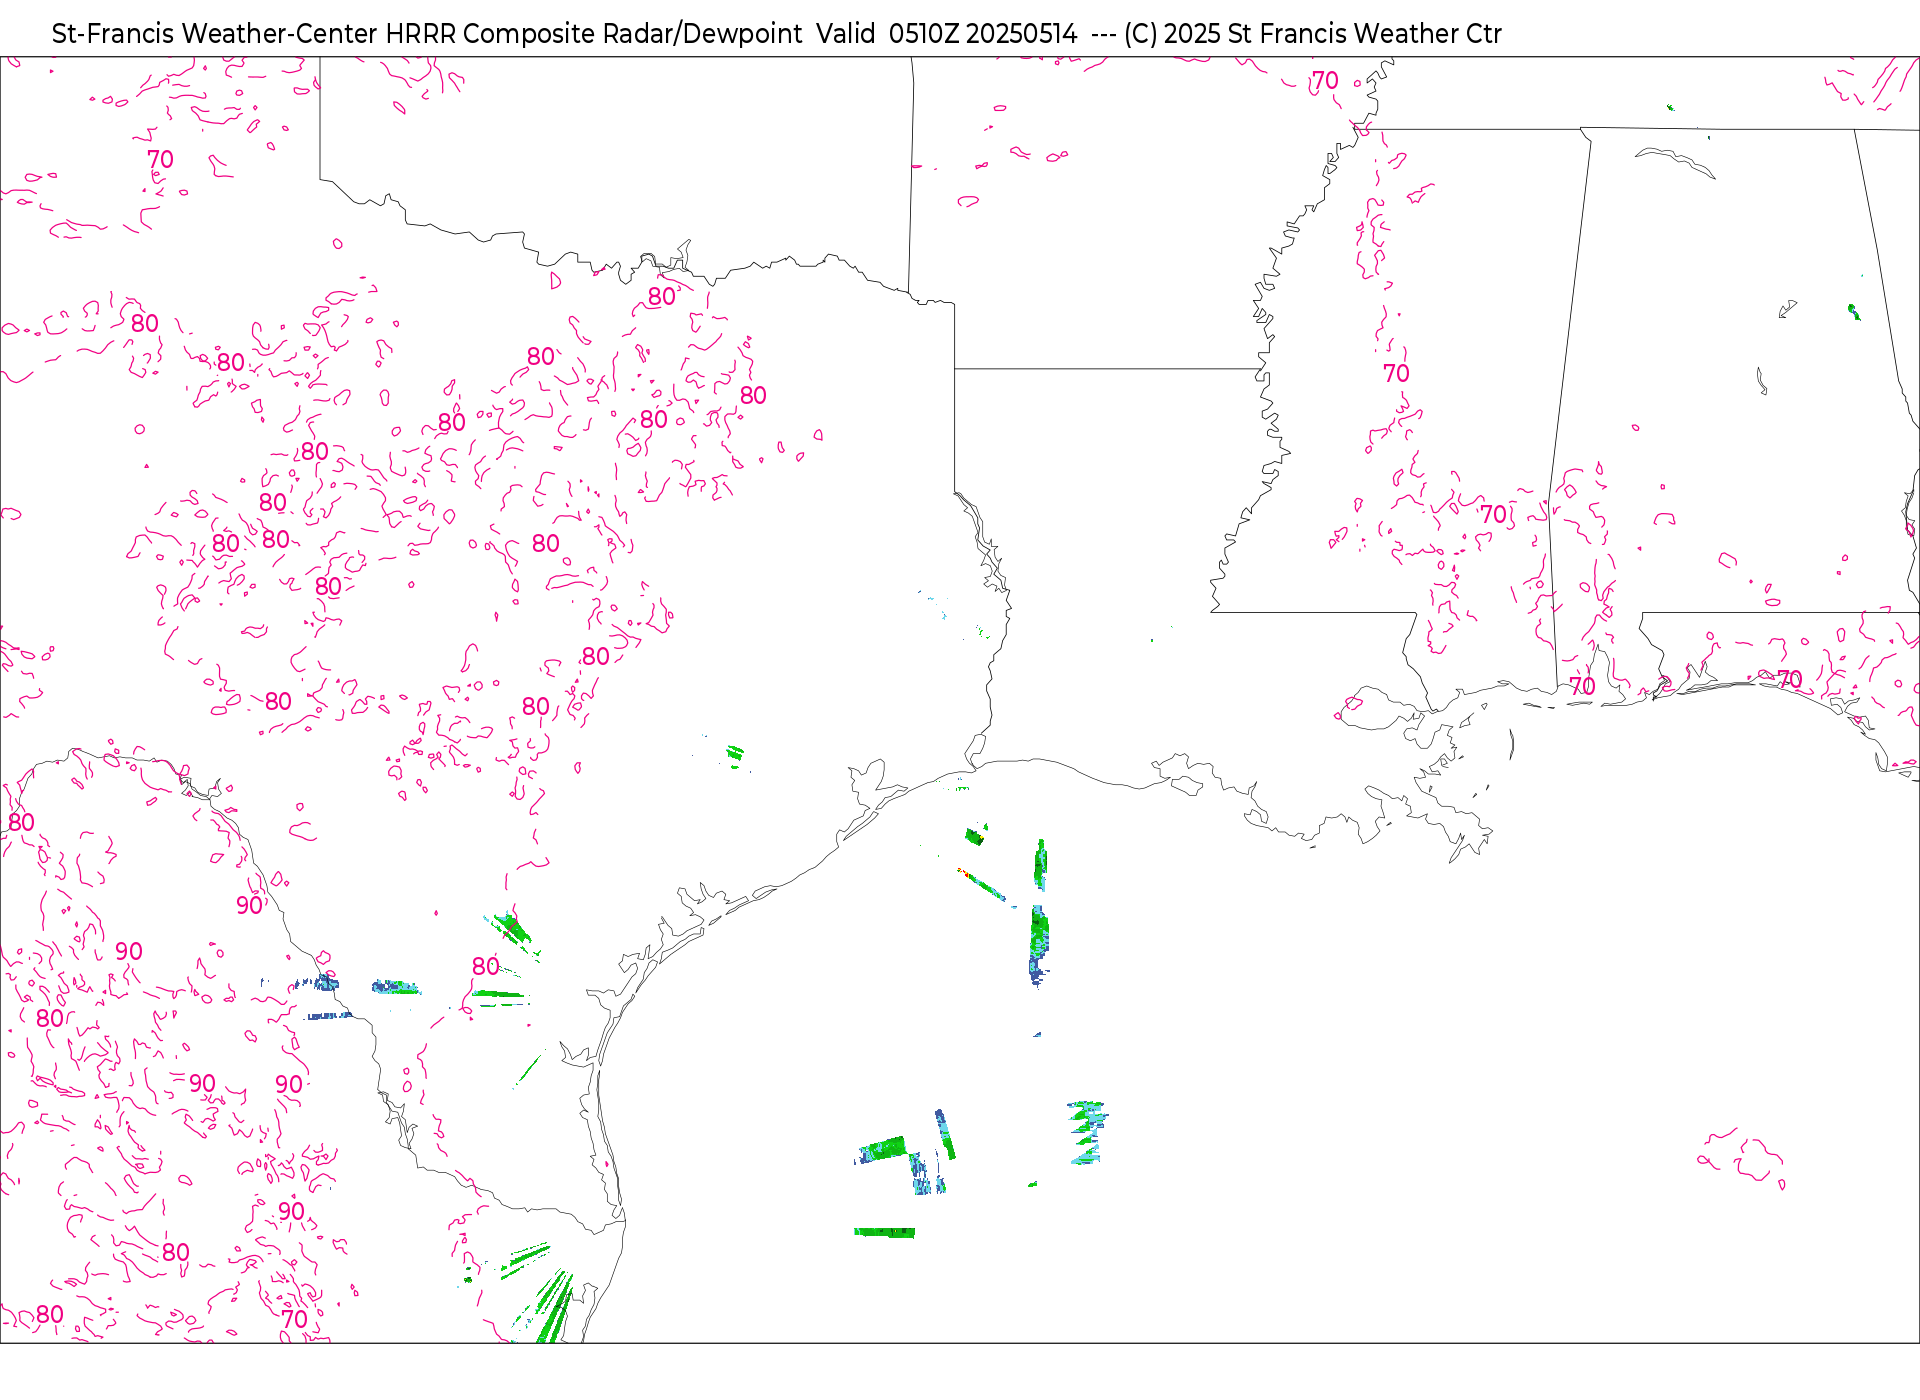Click the HRRR Composite Radar/Dewpoint title text
Viewport: 1920px width, 1400px height.
coord(593,34)
